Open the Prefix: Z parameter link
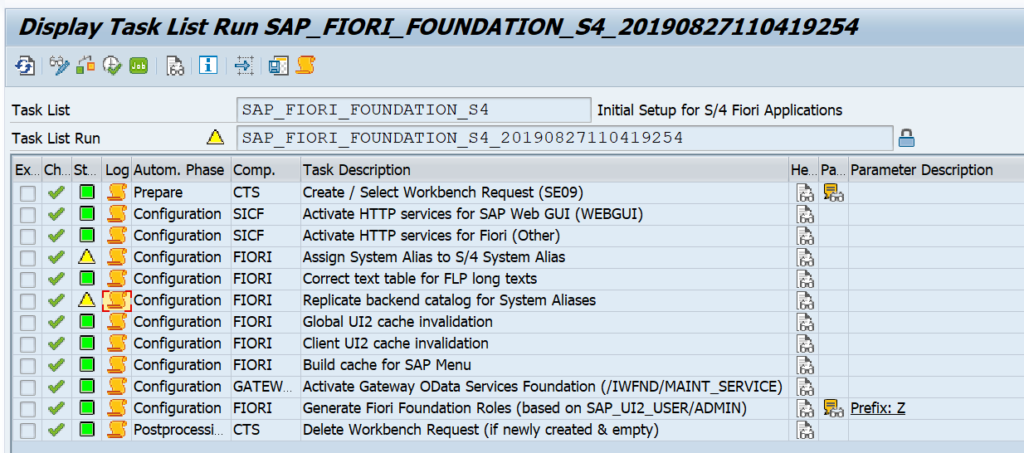The height and width of the screenshot is (453, 1024). pyautogui.click(x=878, y=409)
